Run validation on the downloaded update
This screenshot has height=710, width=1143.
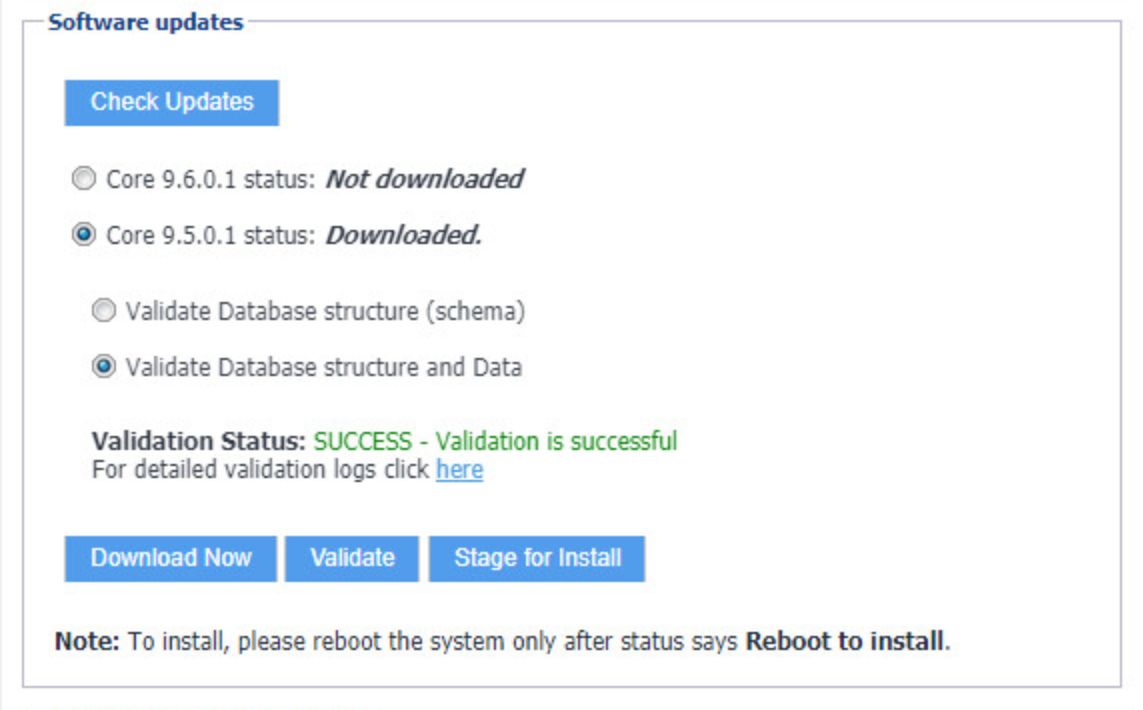tap(352, 558)
